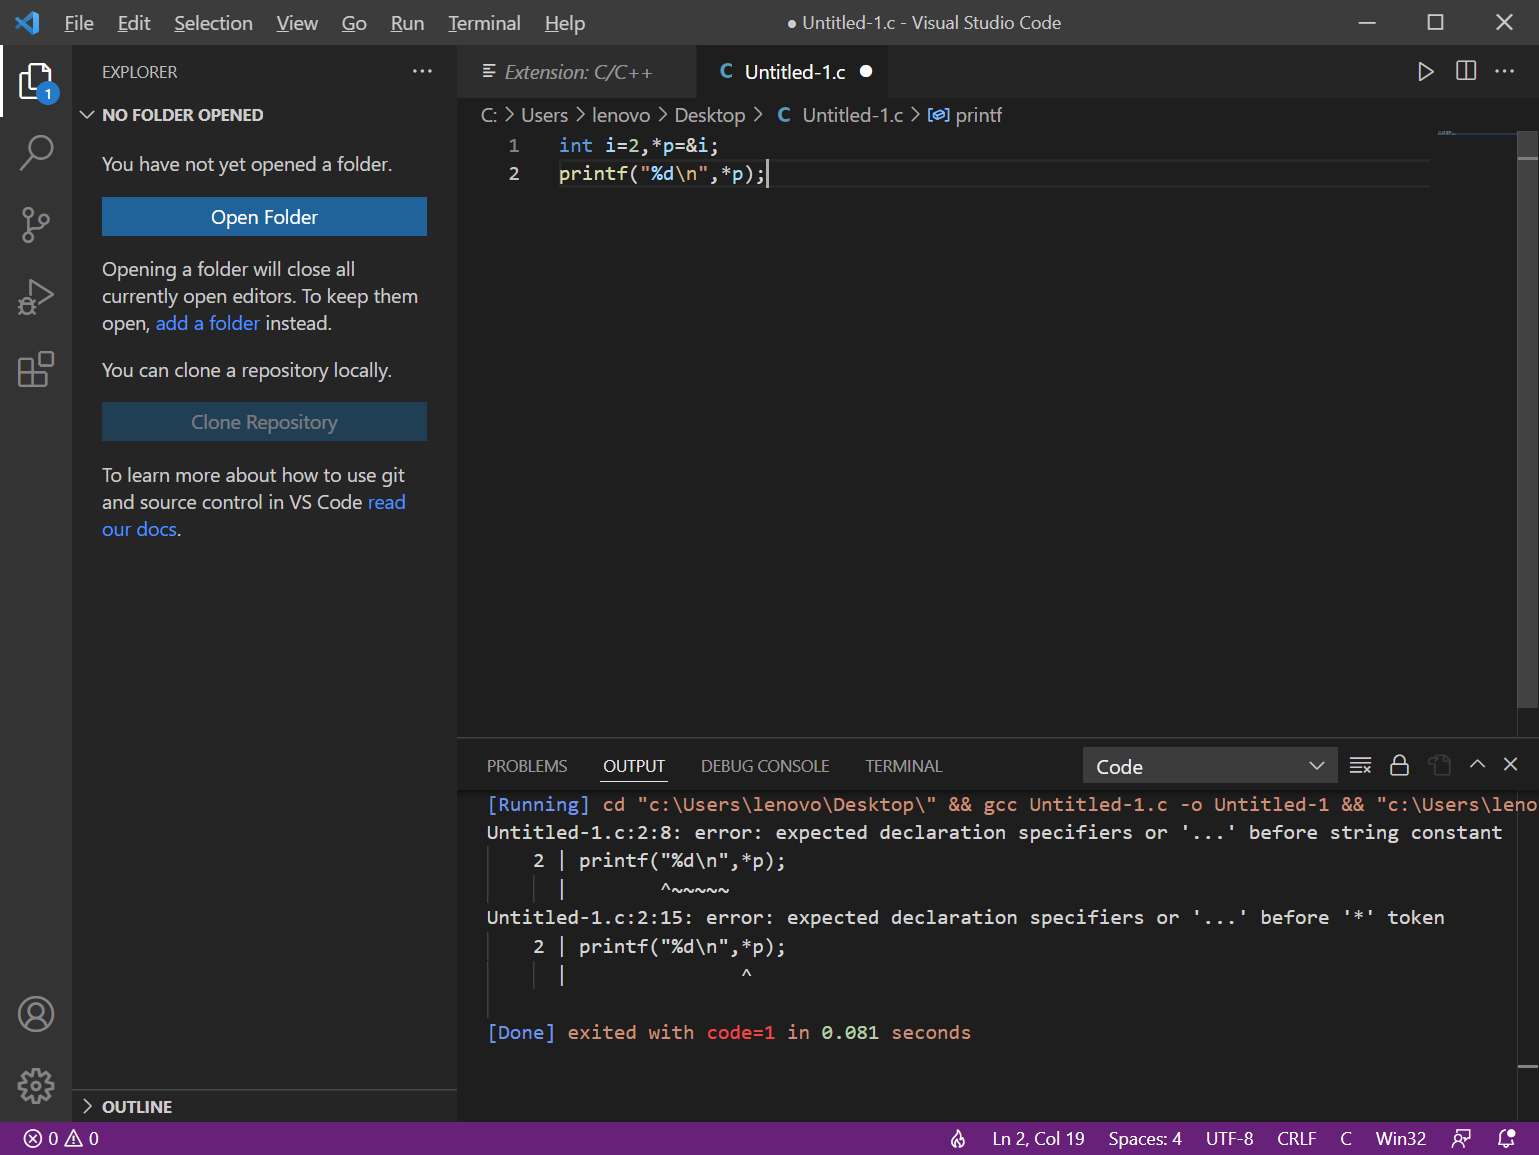The image size is (1539, 1155).
Task: Open the Edit menu
Action: coord(134,23)
